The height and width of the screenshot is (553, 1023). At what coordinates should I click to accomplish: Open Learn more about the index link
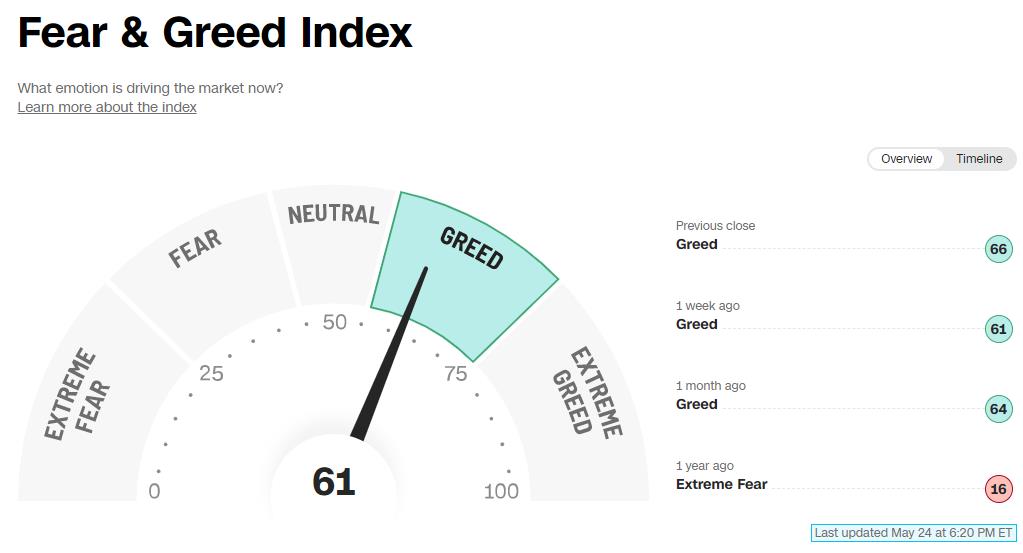click(107, 107)
